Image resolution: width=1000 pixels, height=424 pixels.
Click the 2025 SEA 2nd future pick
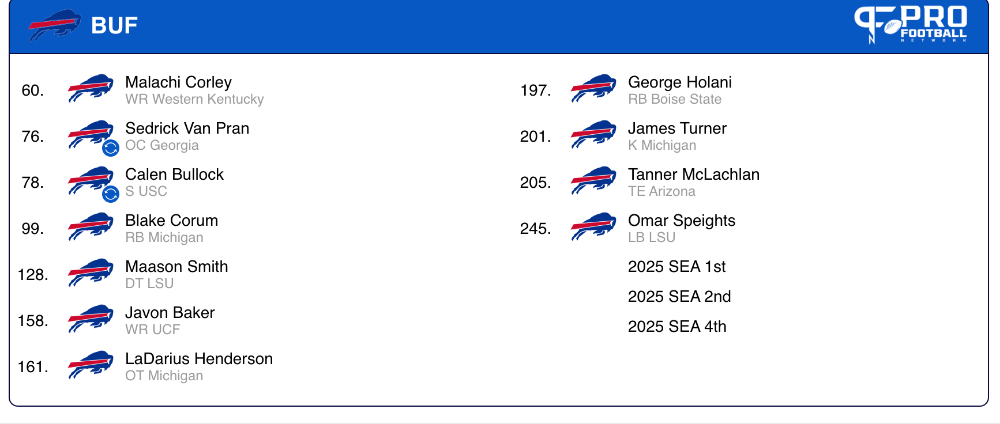pos(679,296)
